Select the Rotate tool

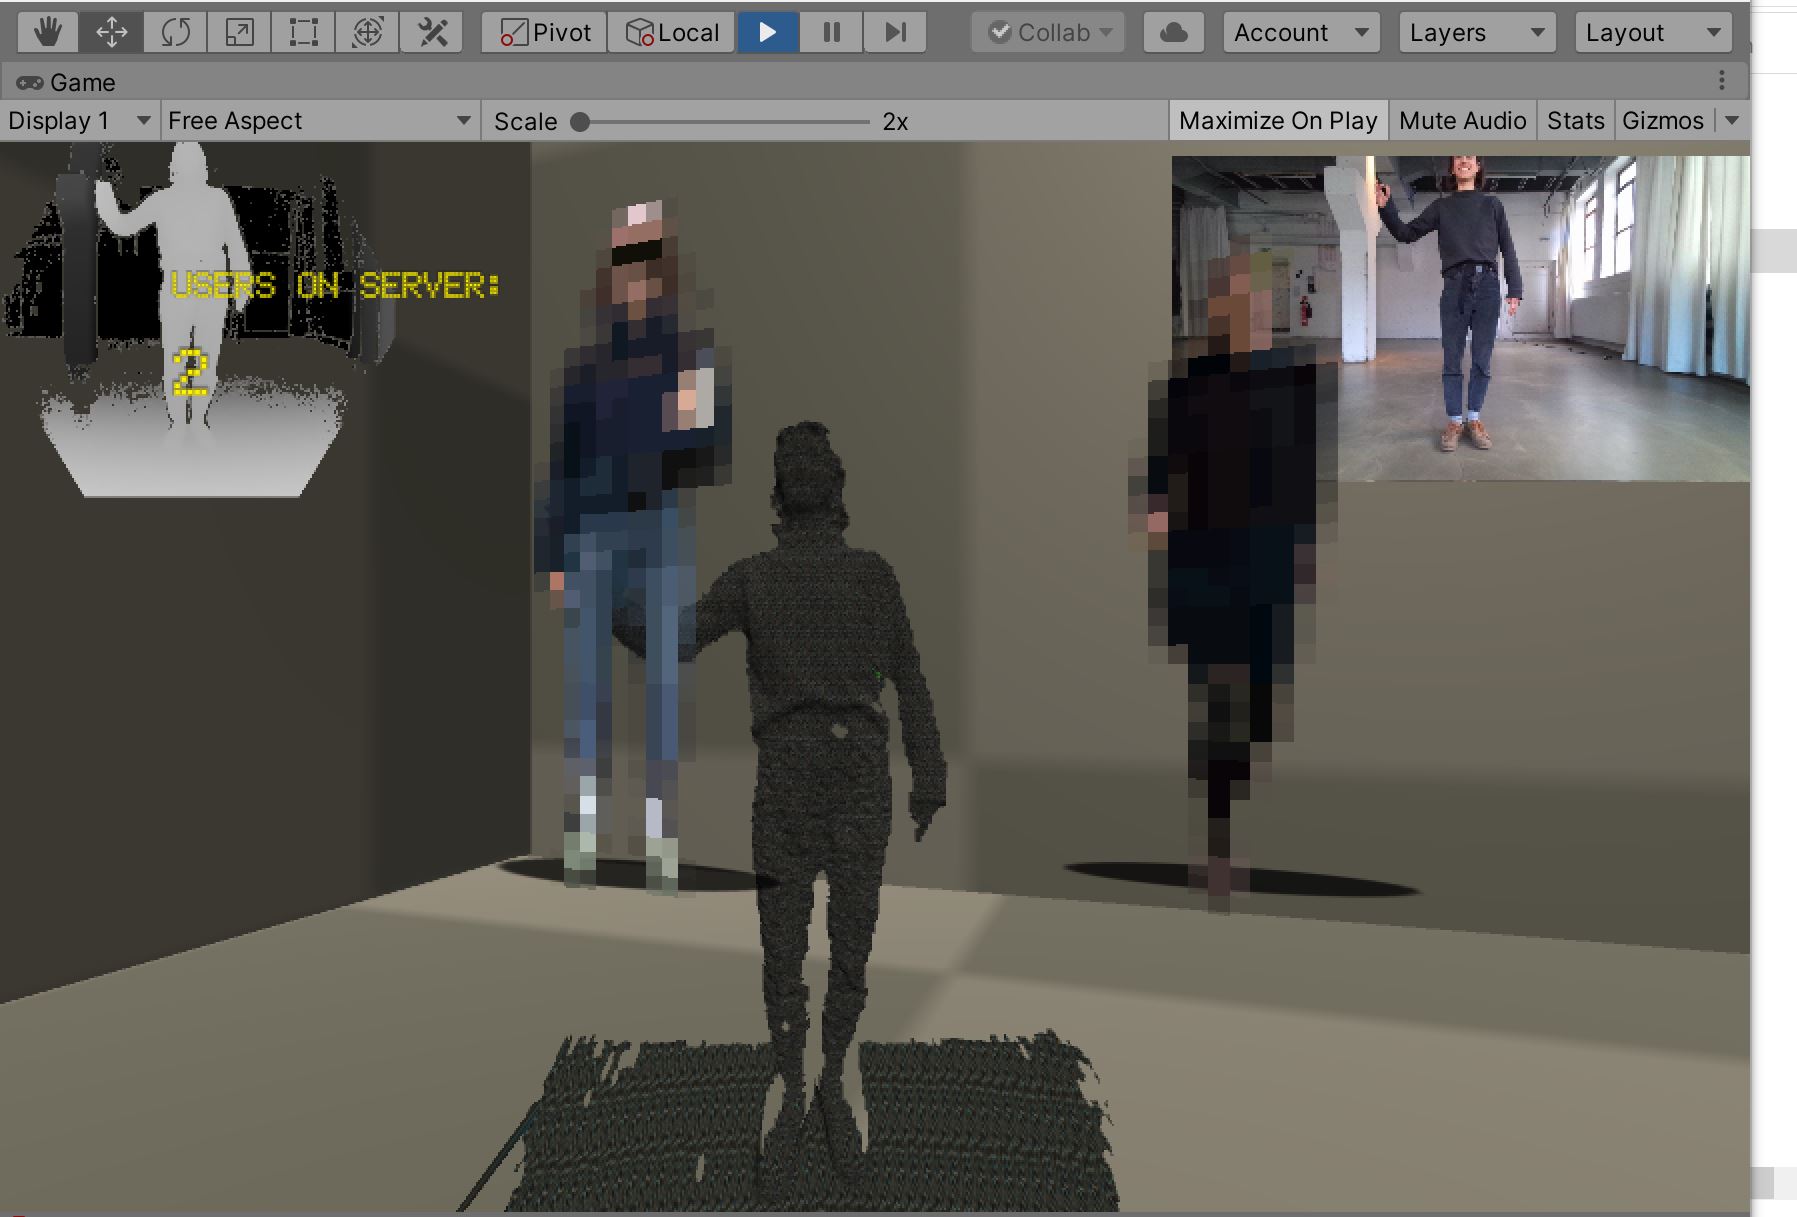(175, 33)
